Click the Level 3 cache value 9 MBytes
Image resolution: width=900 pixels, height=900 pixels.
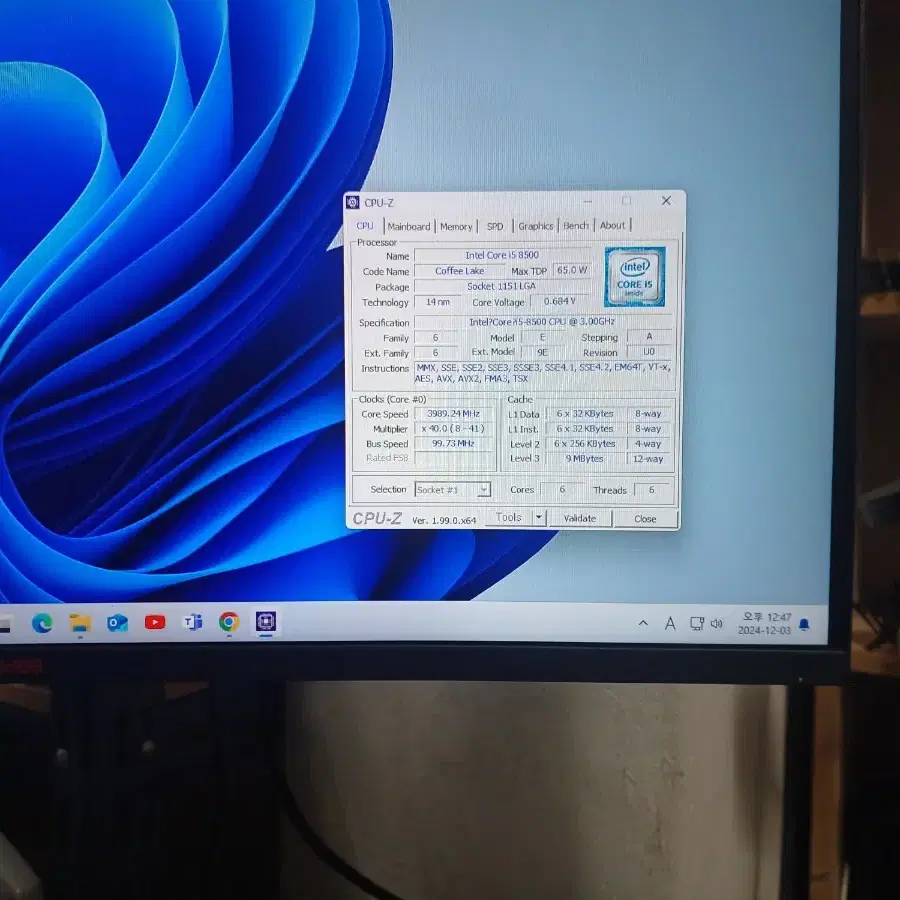584,459
